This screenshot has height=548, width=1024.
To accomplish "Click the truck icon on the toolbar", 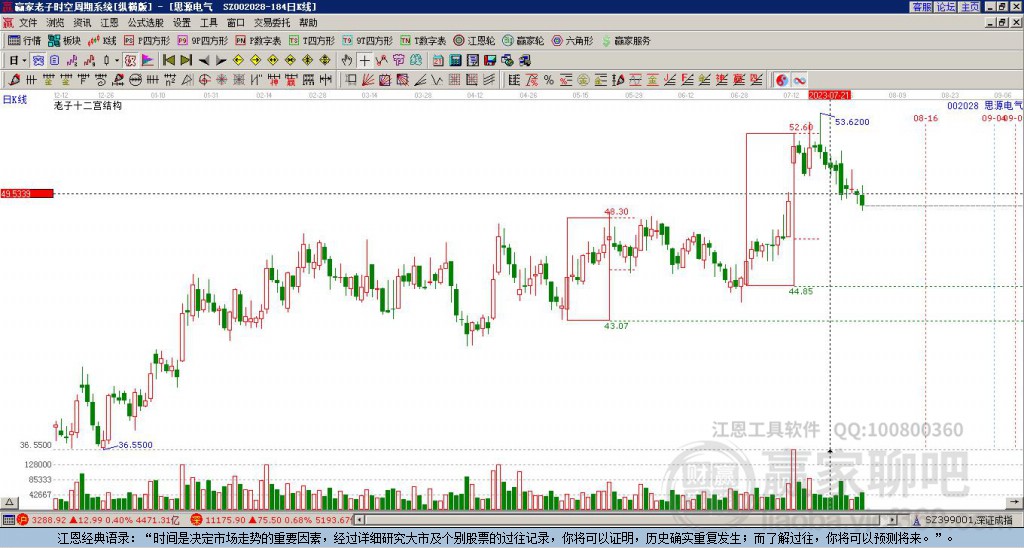I will pos(524,60).
